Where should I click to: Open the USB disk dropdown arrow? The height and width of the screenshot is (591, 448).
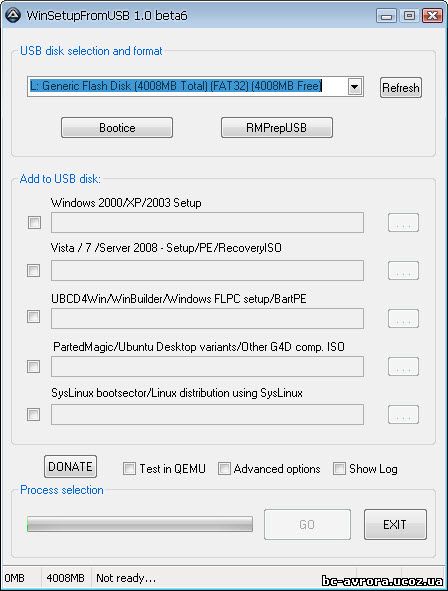[354, 87]
